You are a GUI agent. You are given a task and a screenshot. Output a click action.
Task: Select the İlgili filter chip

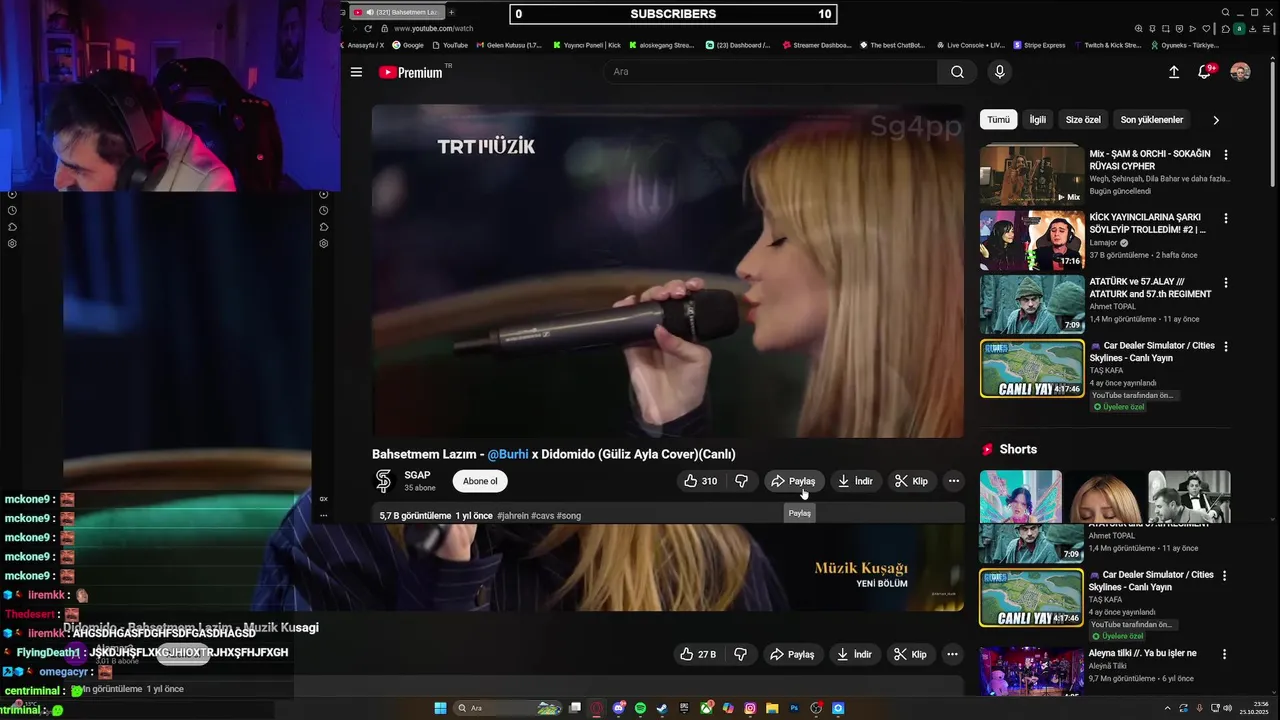pyautogui.click(x=1037, y=119)
